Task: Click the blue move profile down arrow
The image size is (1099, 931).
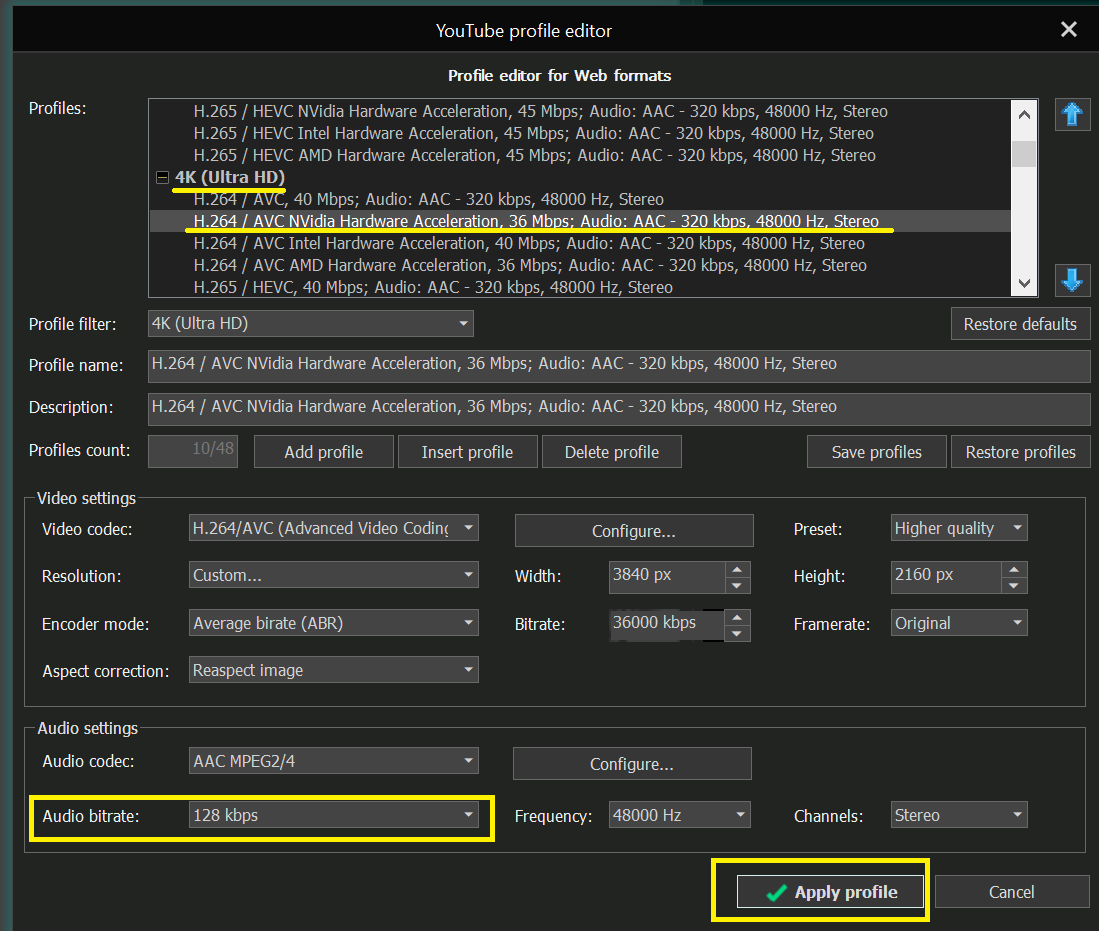Action: [x=1072, y=280]
